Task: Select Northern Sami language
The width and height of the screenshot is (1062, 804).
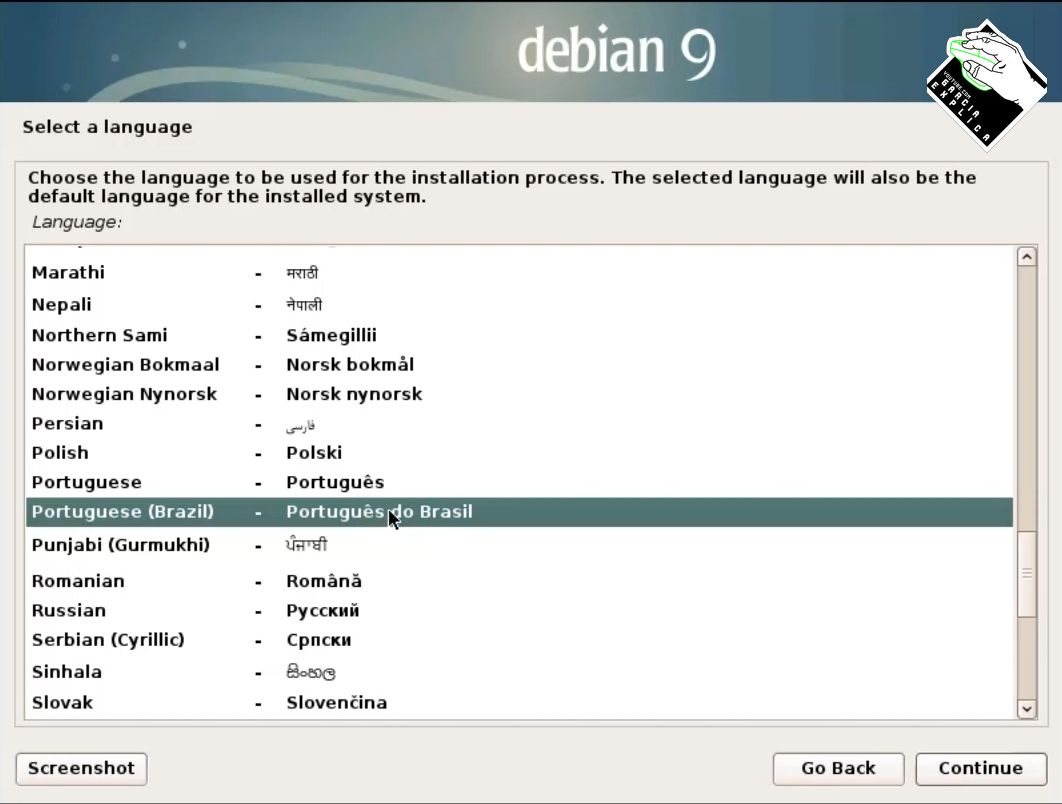Action: pyautogui.click(x=519, y=335)
